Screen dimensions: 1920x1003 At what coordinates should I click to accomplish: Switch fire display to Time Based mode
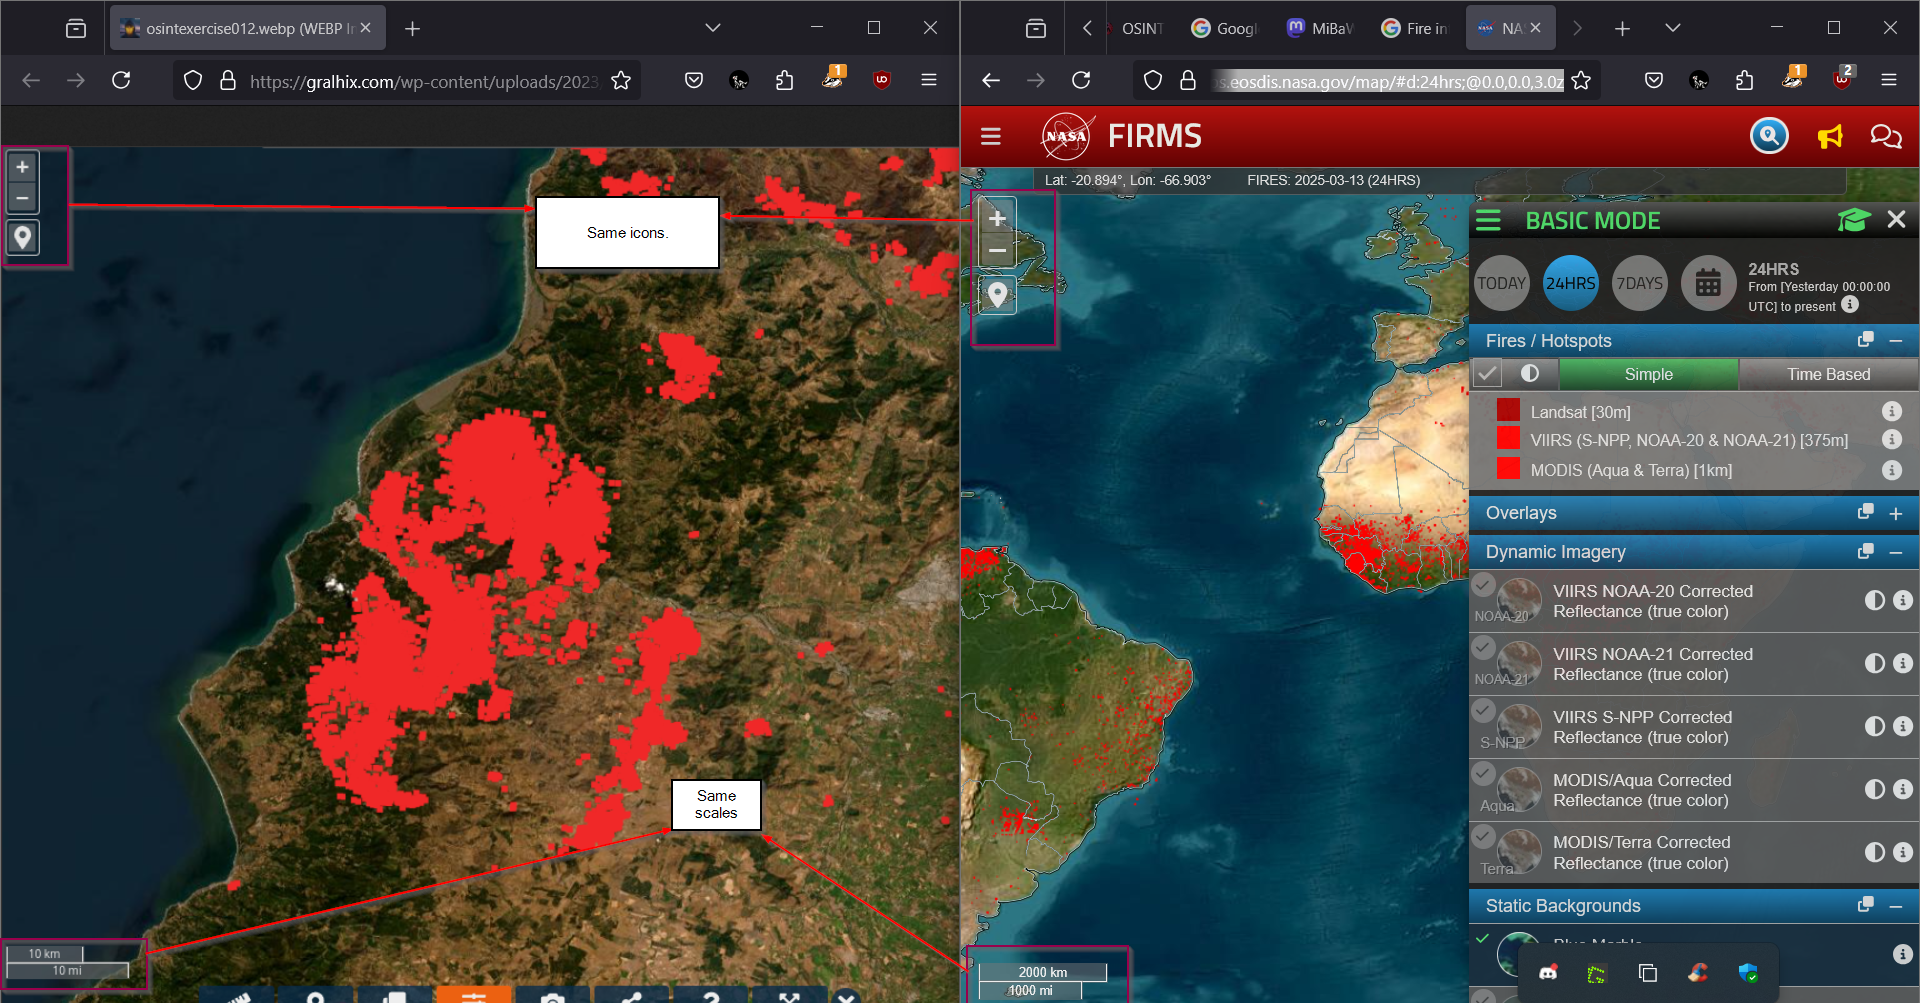pos(1828,374)
